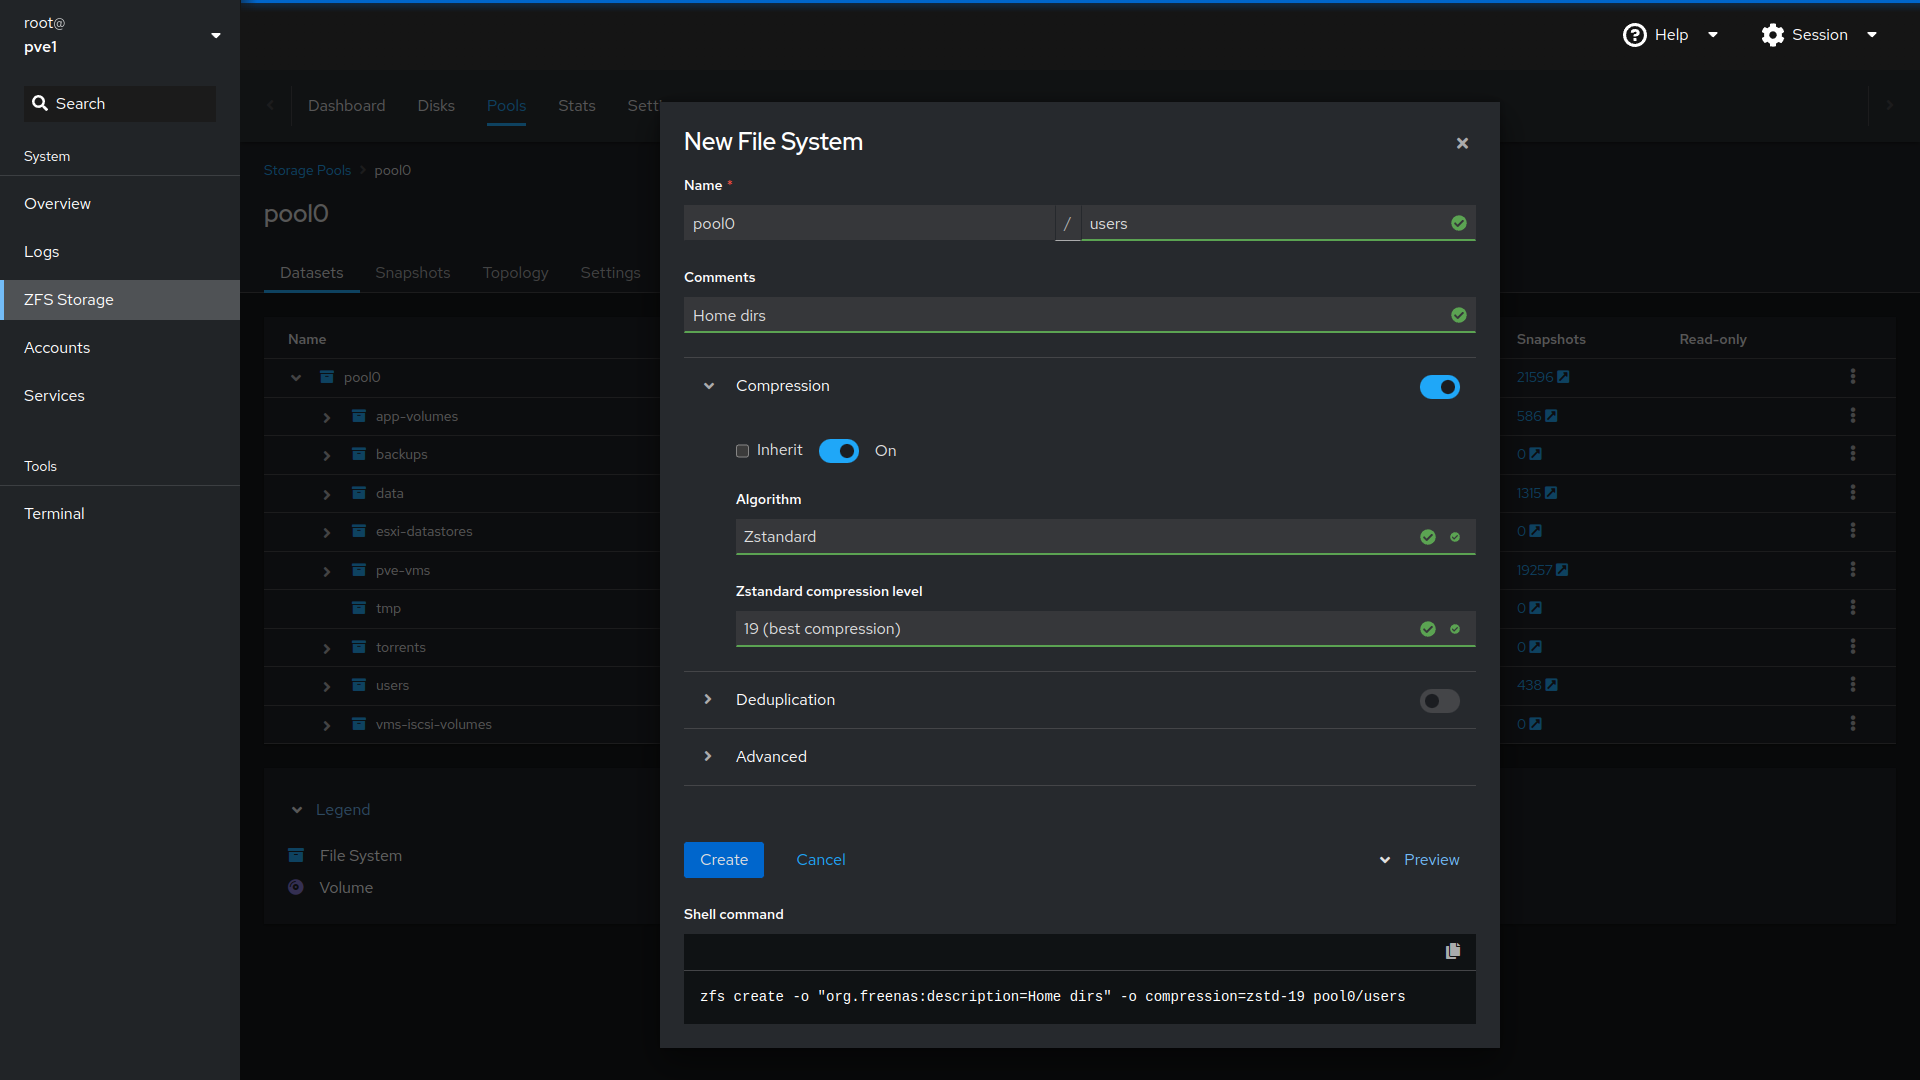Screen dimensions: 1920x1080
Task: Click the File System legend icon
Action: click(x=296, y=855)
